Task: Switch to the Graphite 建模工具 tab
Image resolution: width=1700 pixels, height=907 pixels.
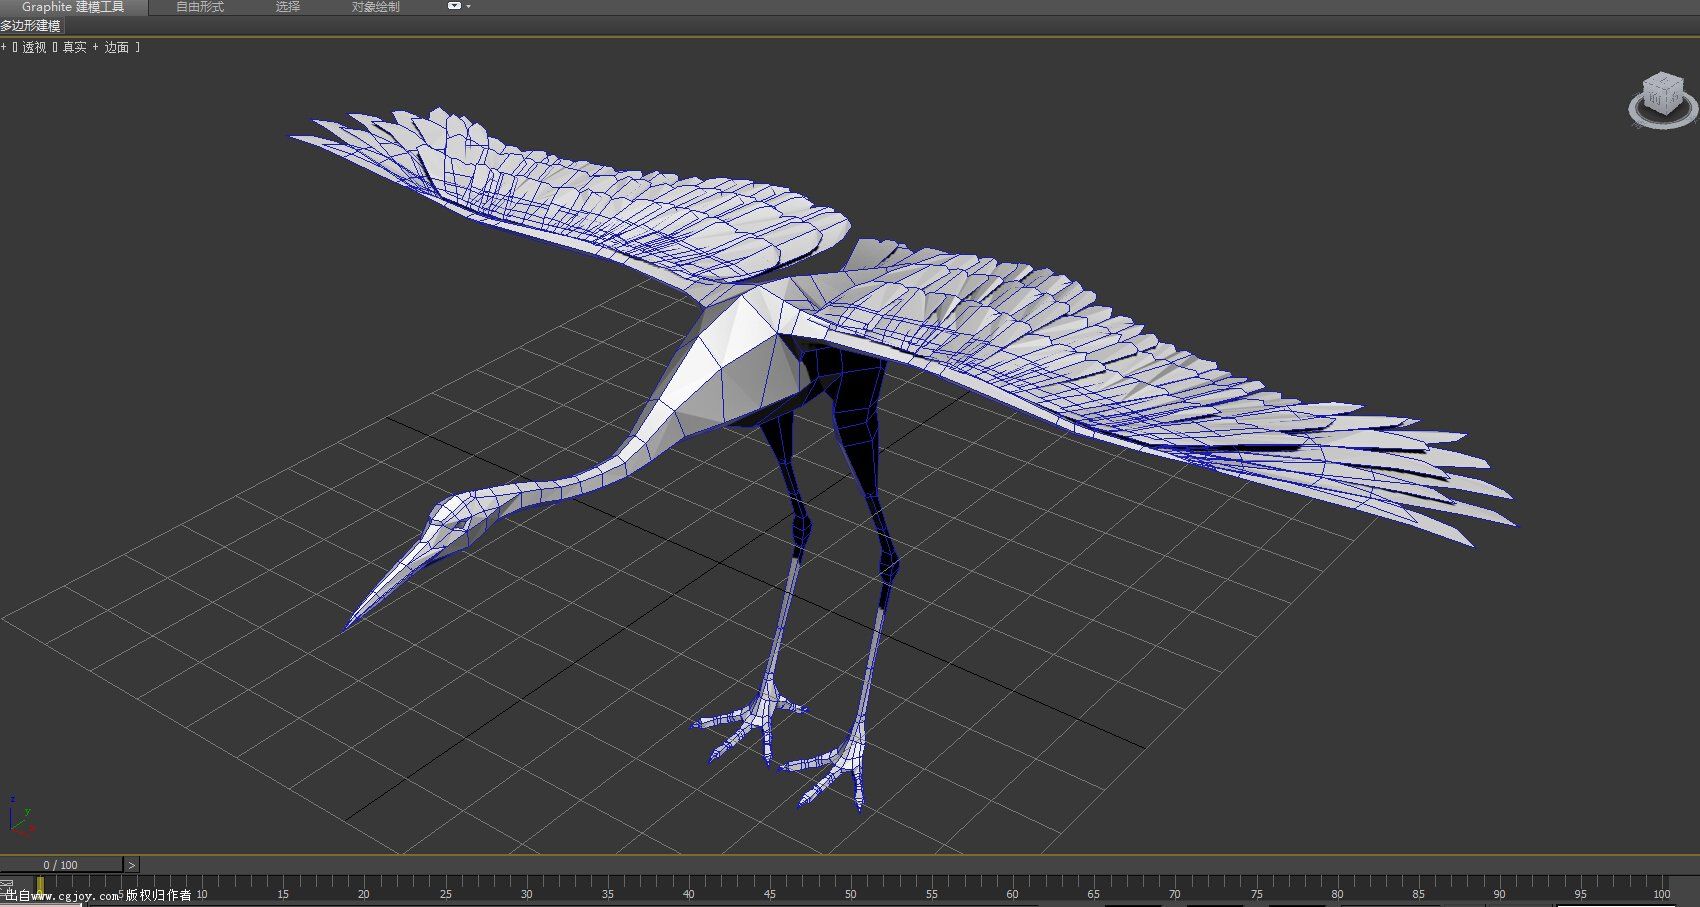Action: point(73,7)
